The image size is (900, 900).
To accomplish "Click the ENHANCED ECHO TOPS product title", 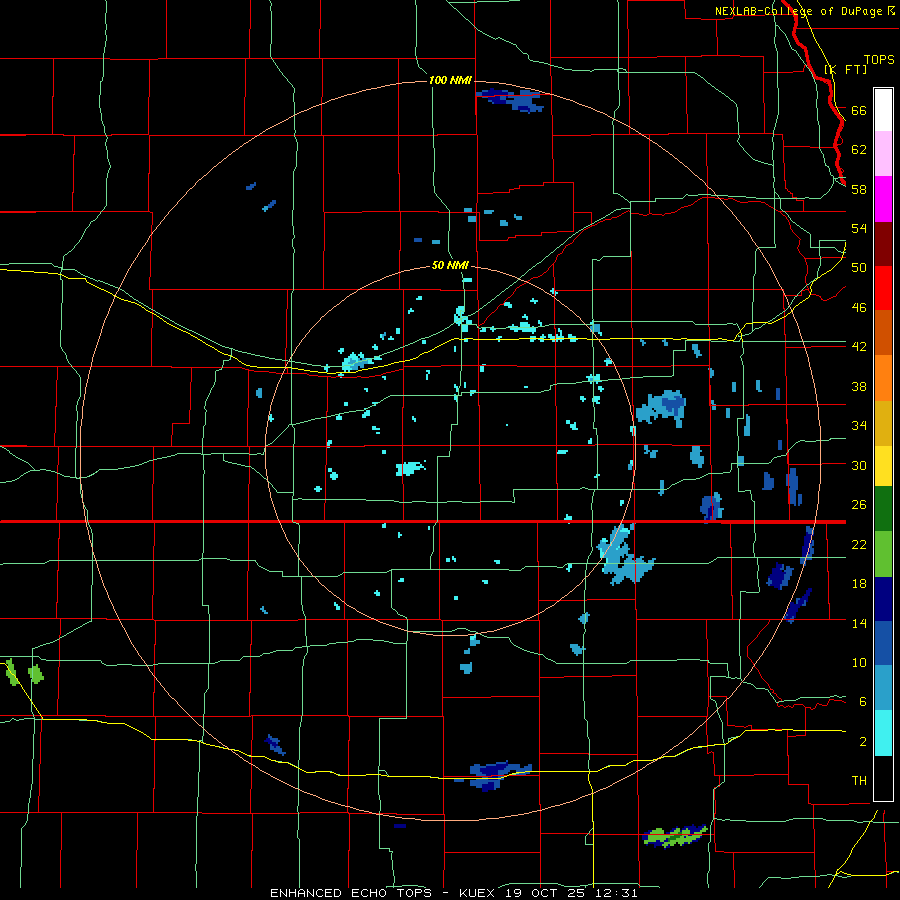I will coord(351,893).
